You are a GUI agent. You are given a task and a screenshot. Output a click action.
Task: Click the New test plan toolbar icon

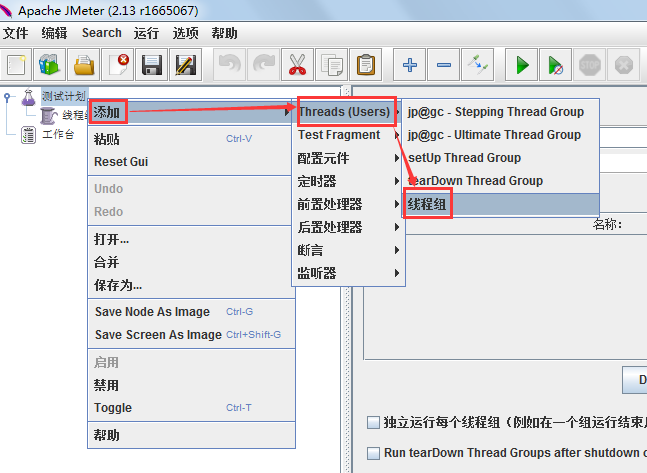[16, 65]
